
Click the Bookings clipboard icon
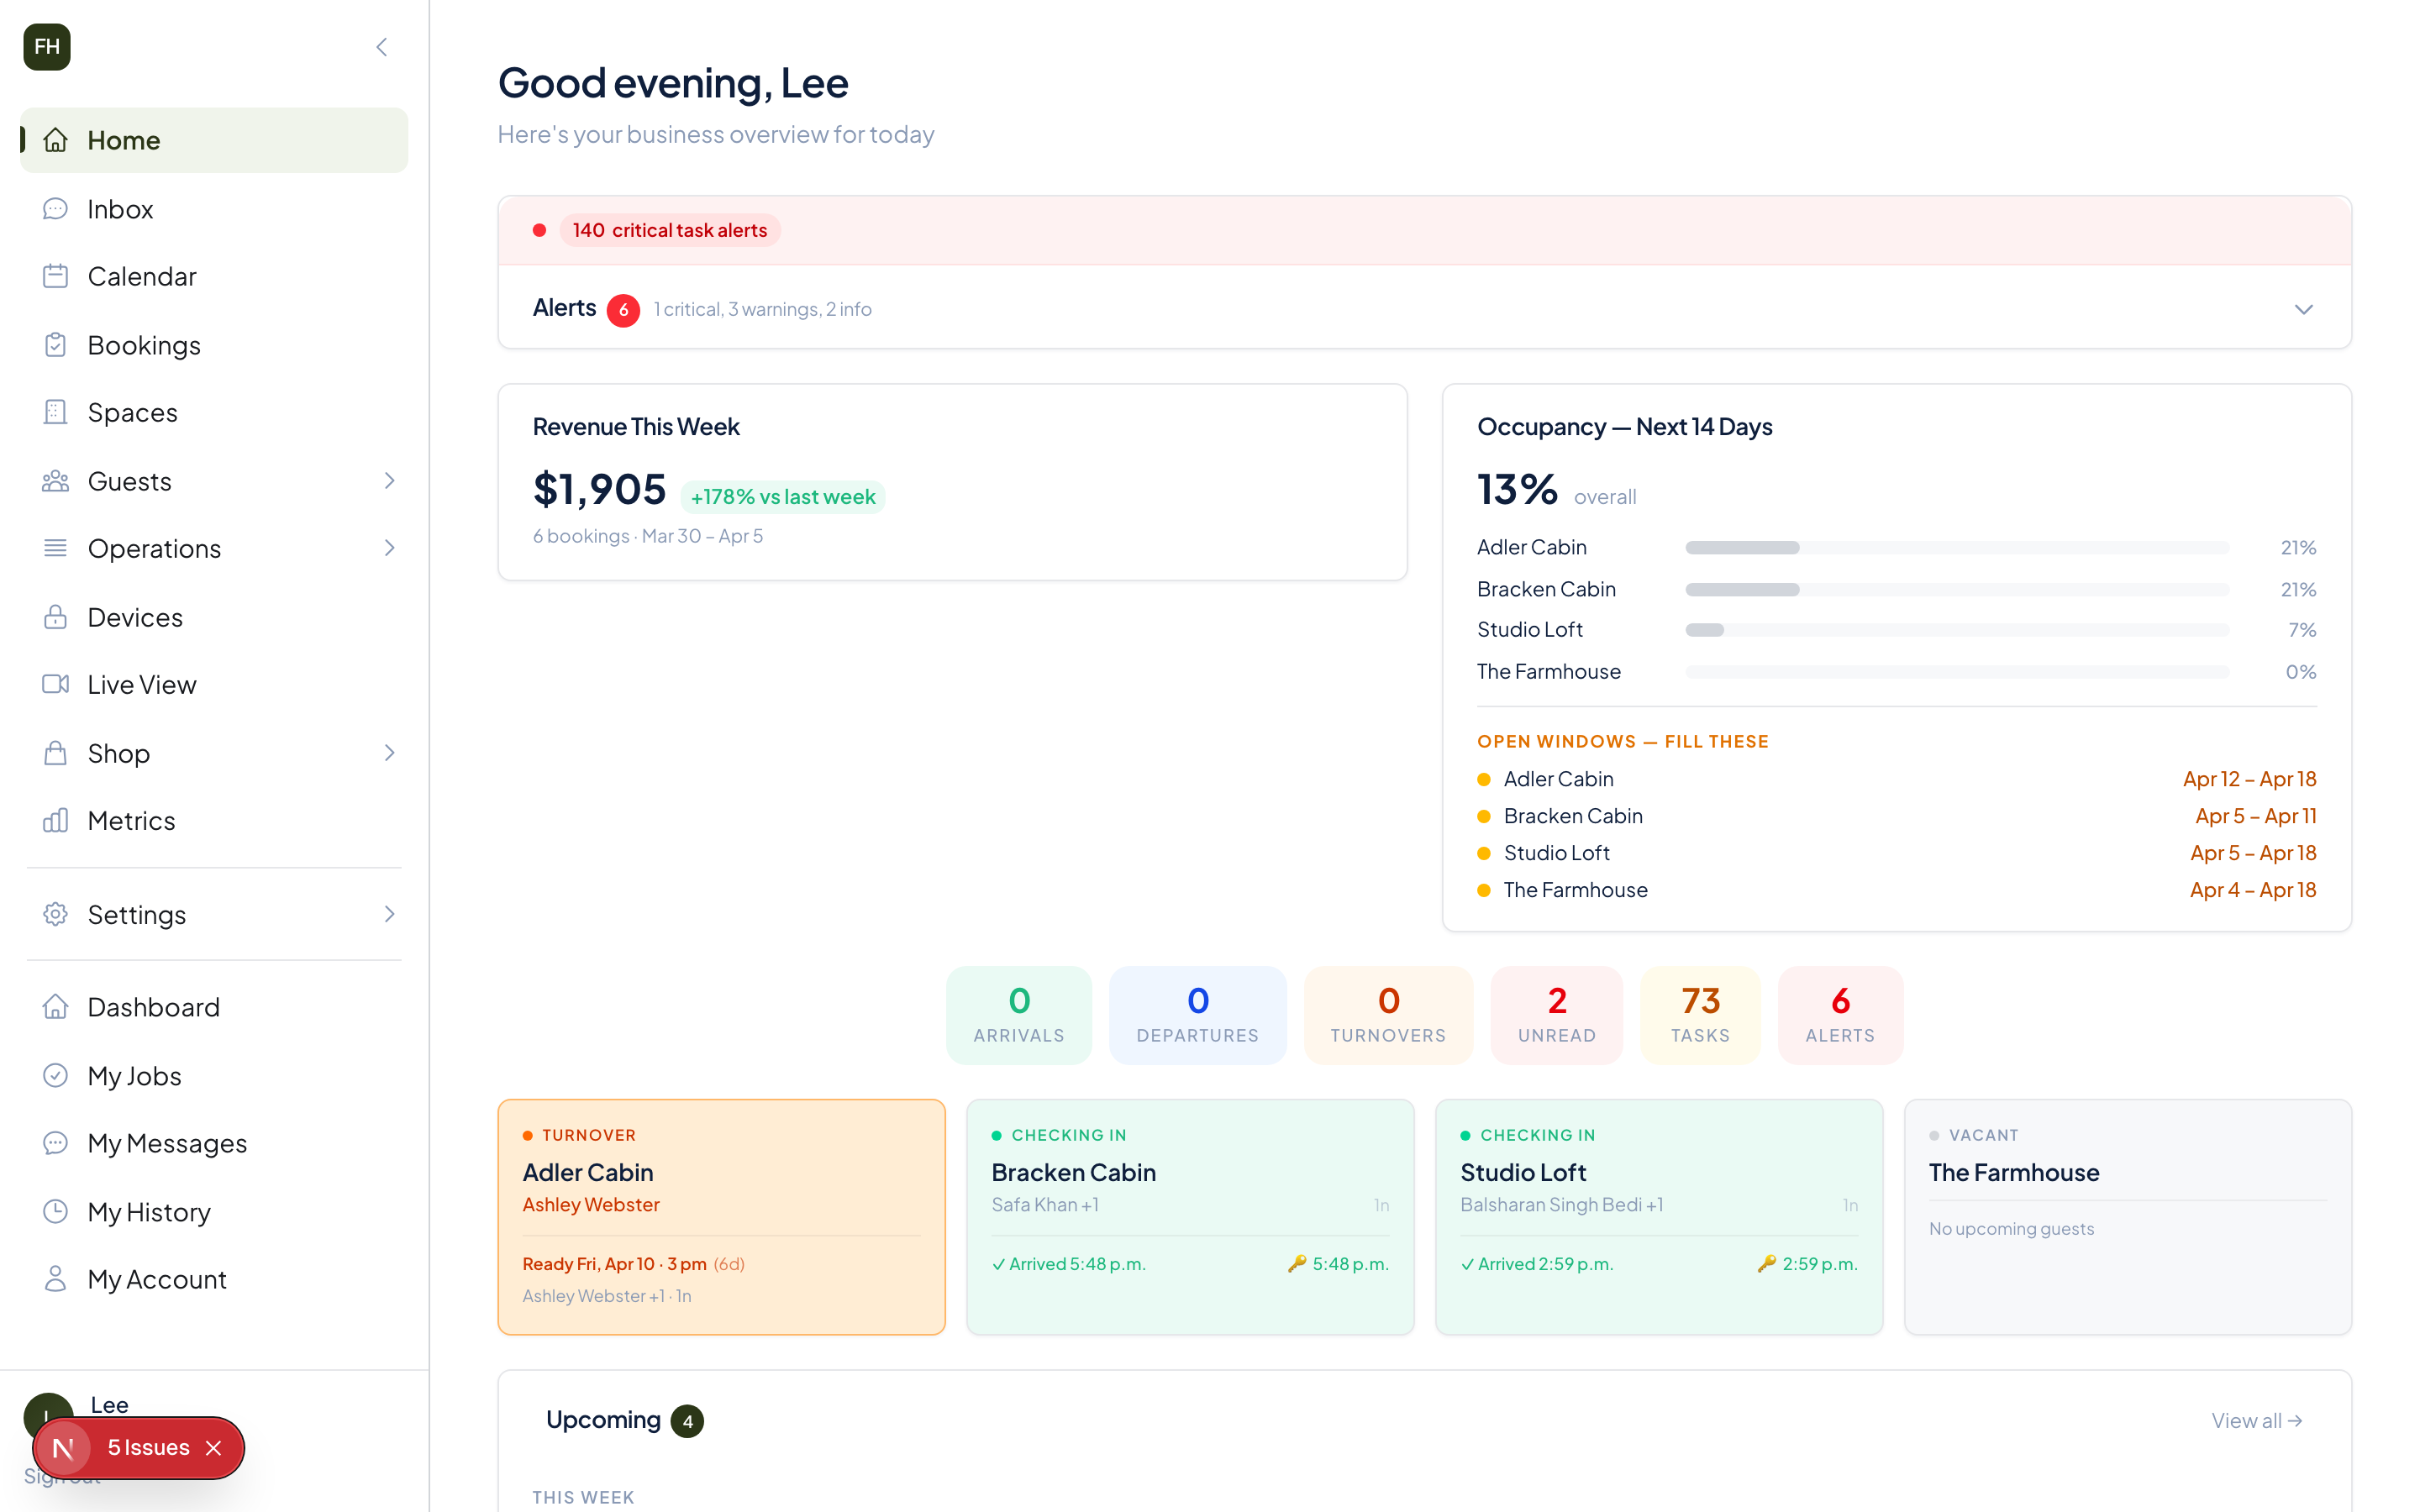point(56,345)
